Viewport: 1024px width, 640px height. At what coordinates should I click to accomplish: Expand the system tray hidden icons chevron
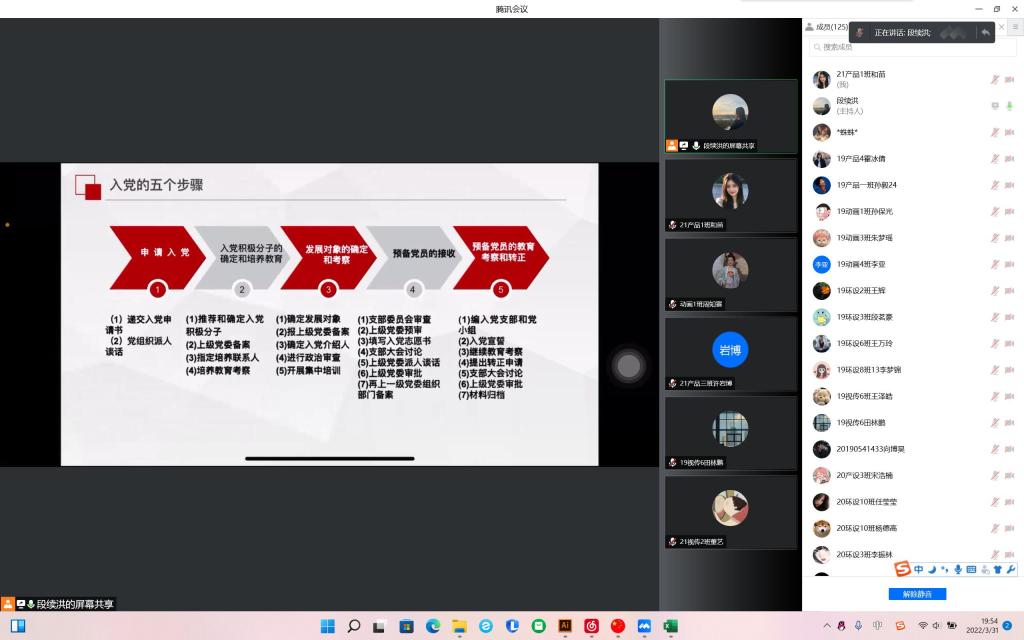826,626
